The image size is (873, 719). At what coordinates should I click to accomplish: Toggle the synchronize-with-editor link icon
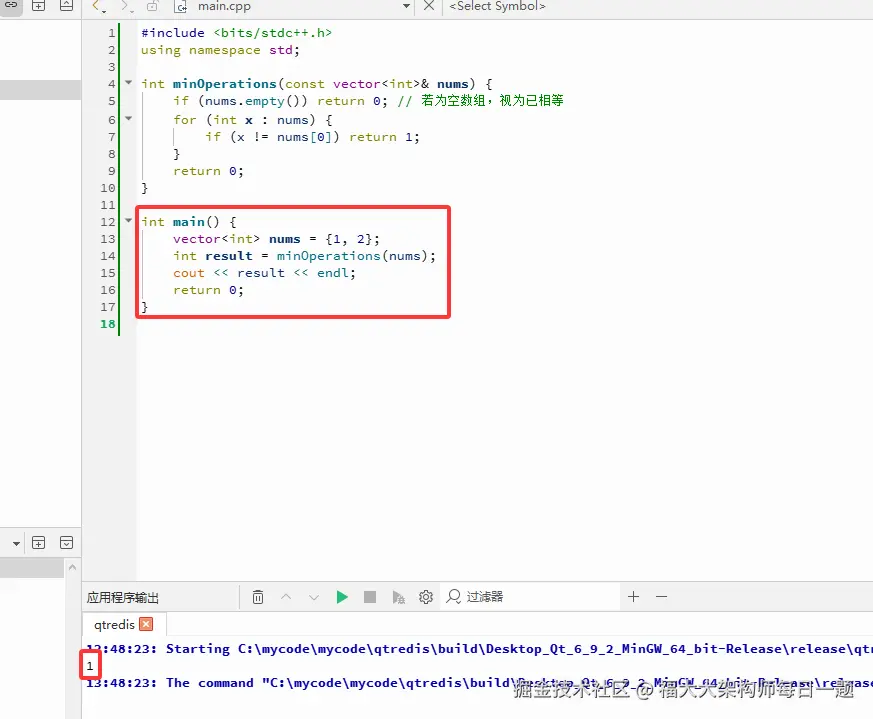click(11, 6)
